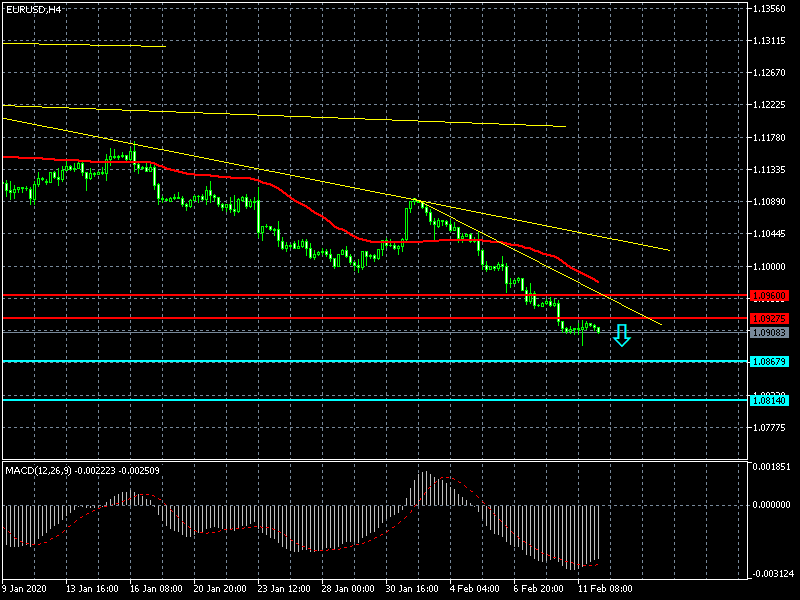This screenshot has width=800, height=600.
Task: Select the cyan 1.08140 price label
Action: tap(768, 400)
